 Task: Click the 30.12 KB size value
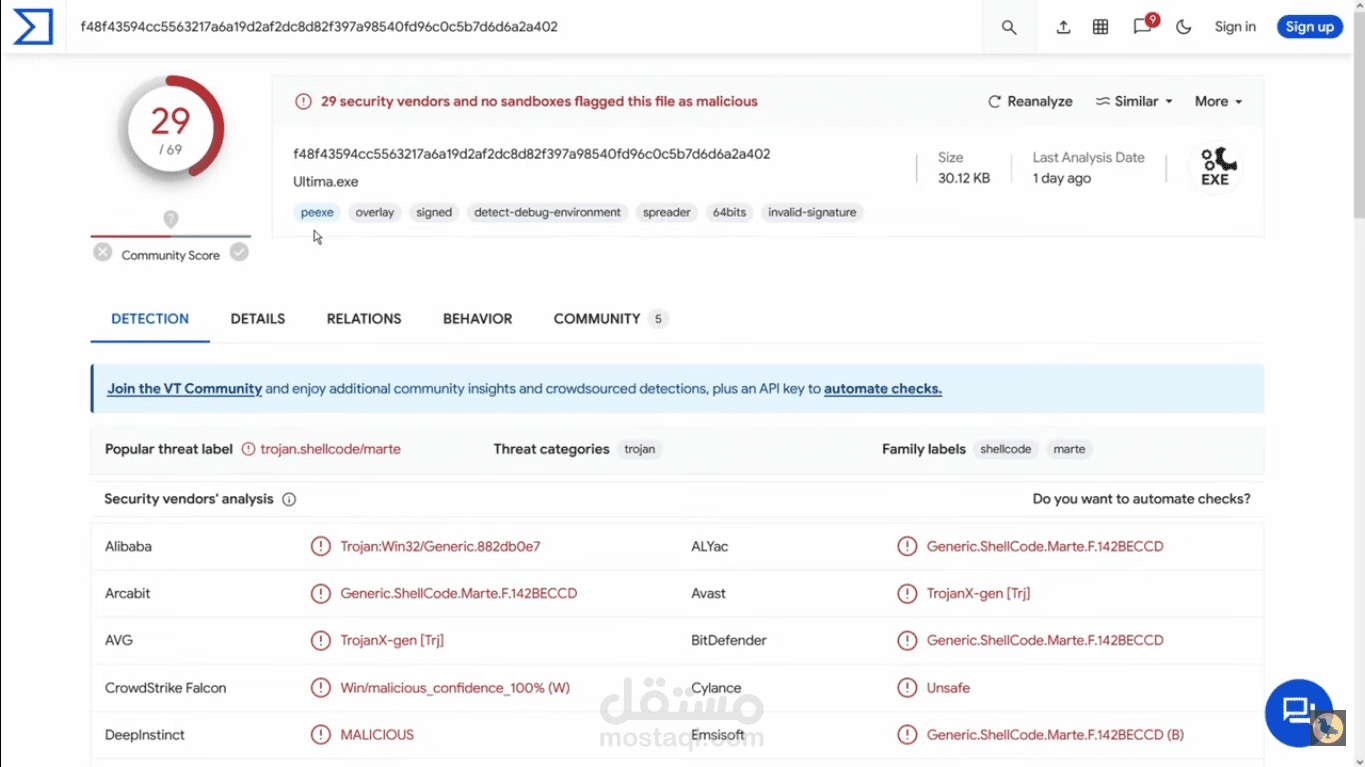(x=964, y=178)
